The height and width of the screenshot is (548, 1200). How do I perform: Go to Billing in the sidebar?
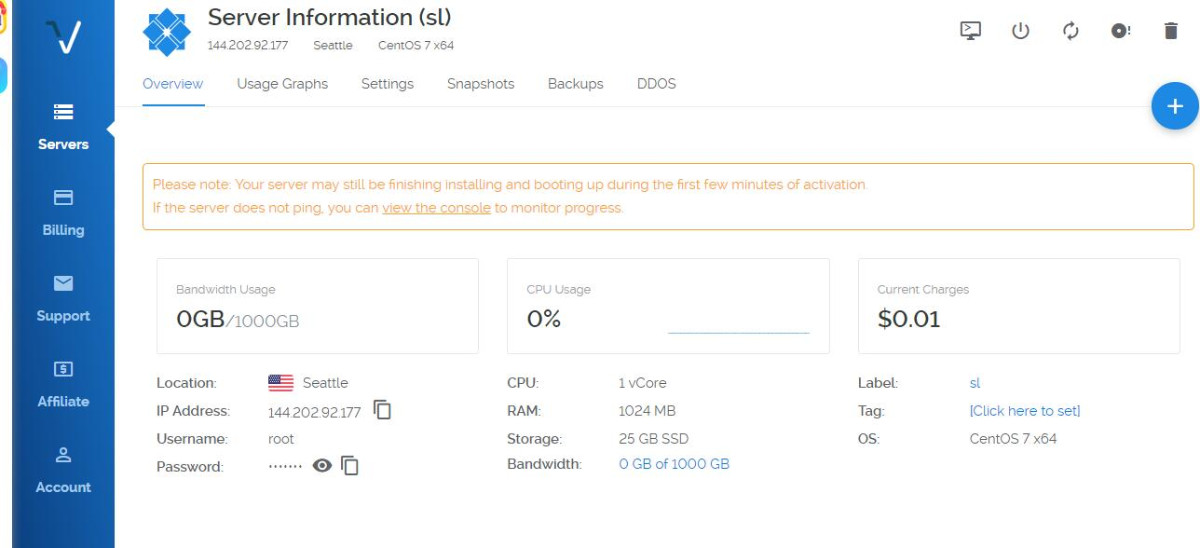pyautogui.click(x=63, y=213)
